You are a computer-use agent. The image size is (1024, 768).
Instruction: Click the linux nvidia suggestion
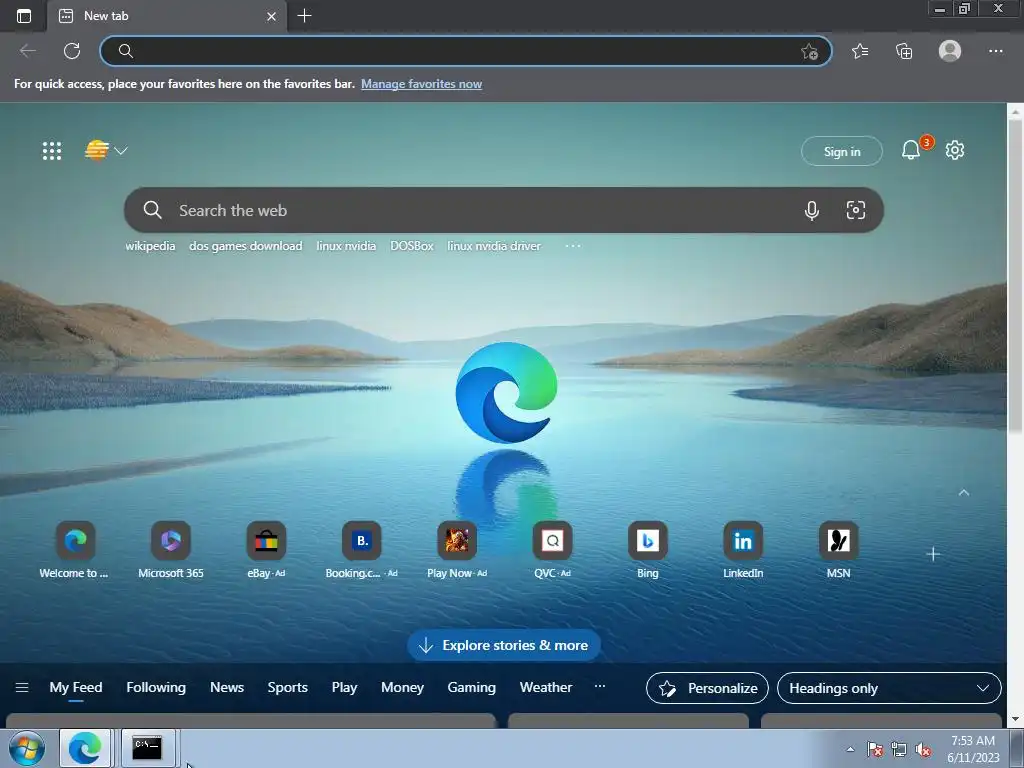(346, 246)
